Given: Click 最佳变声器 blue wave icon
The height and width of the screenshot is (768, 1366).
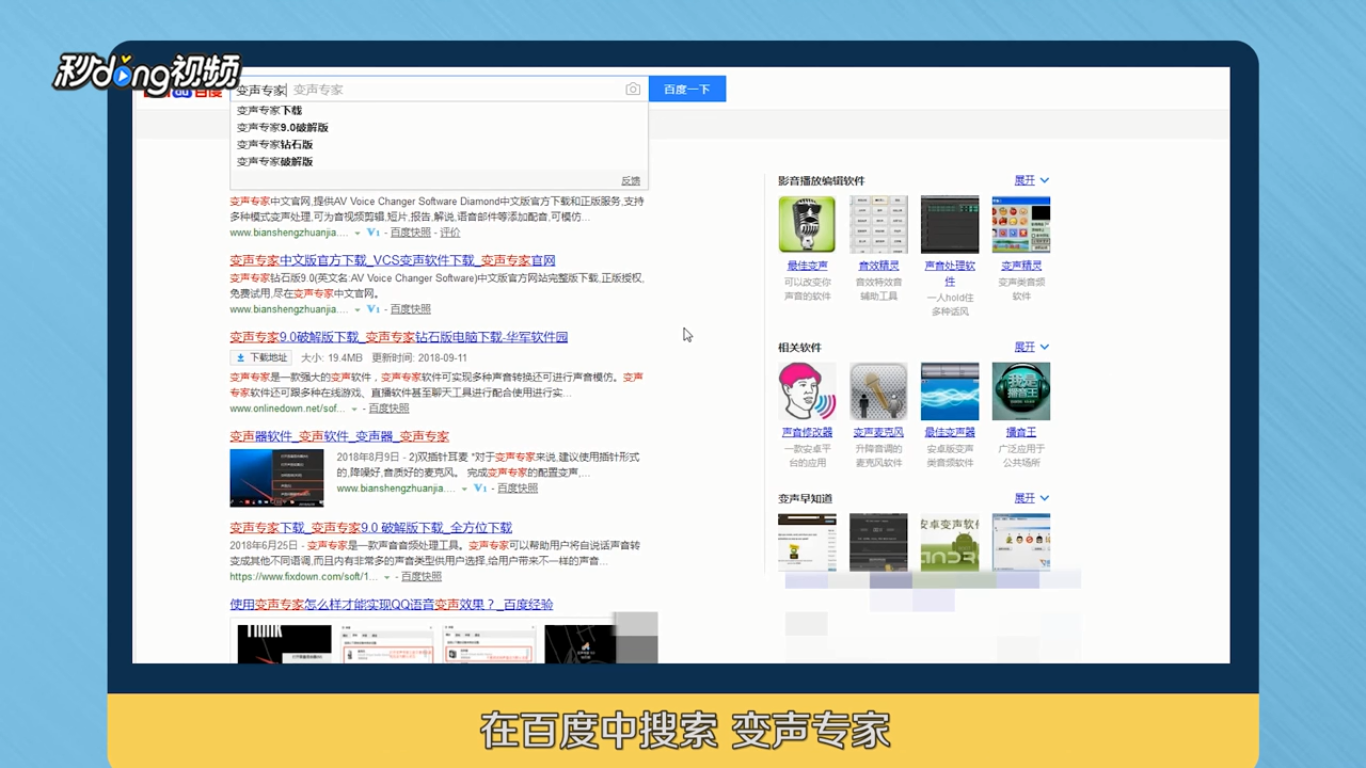Looking at the screenshot, I should coord(949,391).
